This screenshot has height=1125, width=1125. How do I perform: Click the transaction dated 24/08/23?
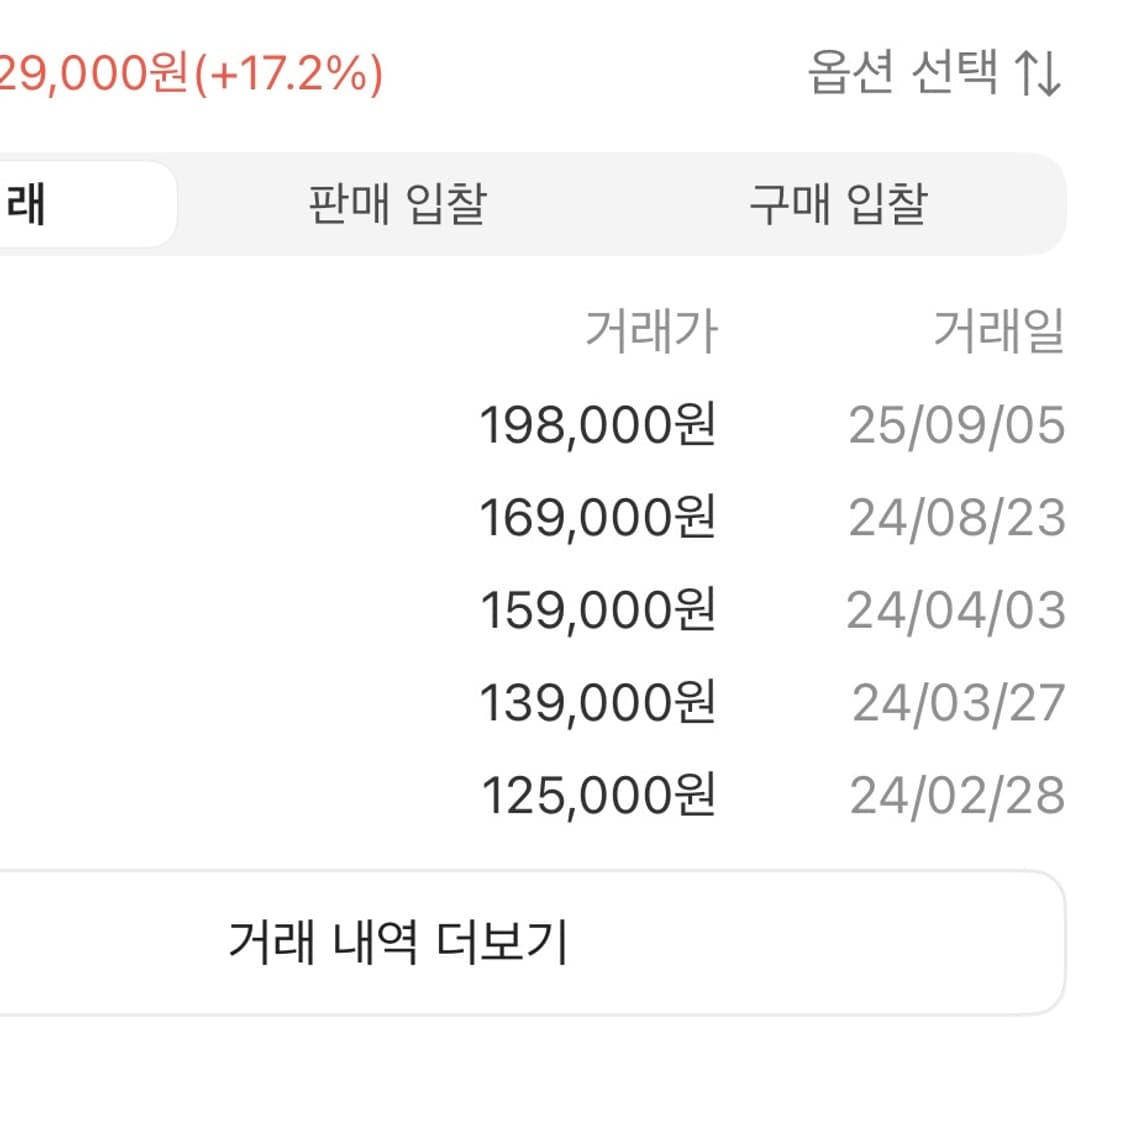[957, 518]
